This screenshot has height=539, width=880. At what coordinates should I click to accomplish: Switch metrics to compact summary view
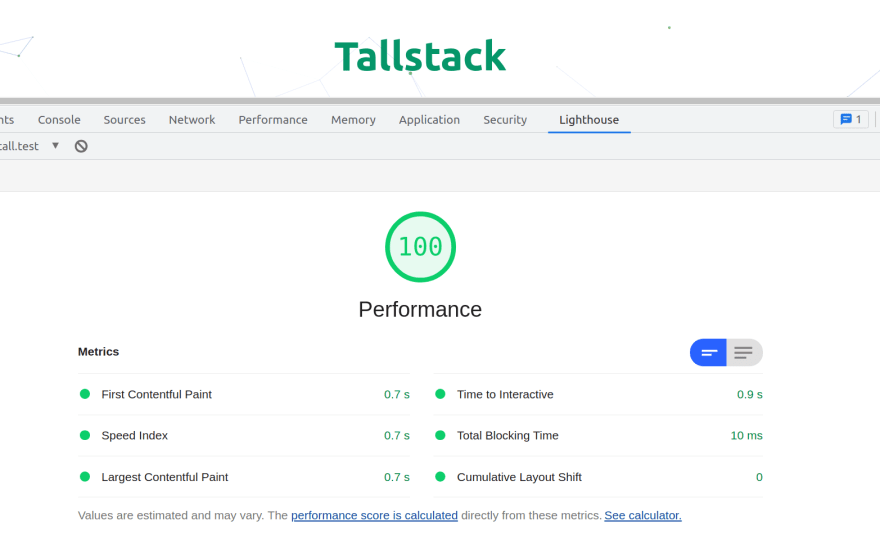[x=708, y=353]
